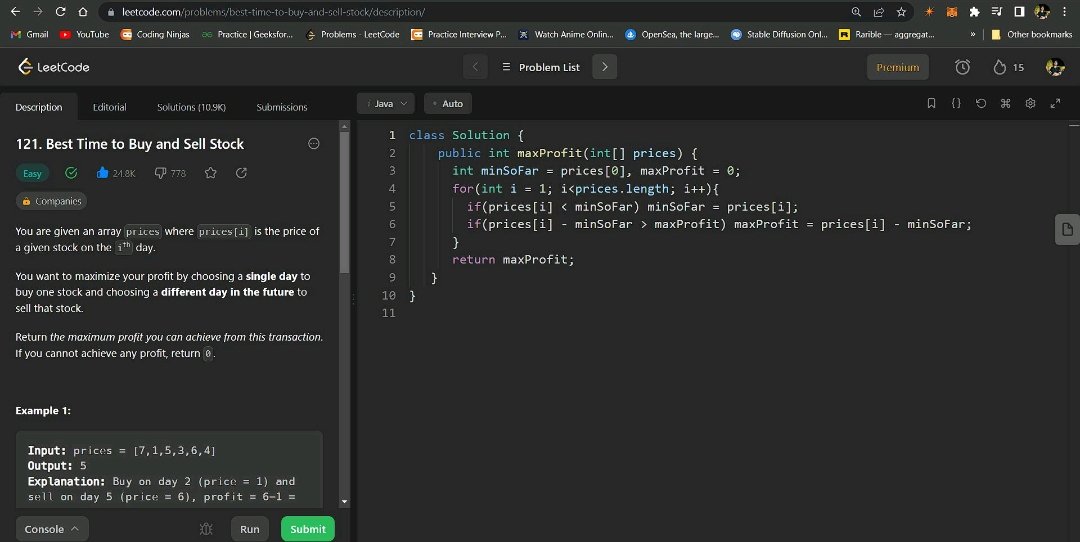Click the Easy difficulty badge
This screenshot has width=1080, height=542.
coord(32,173)
